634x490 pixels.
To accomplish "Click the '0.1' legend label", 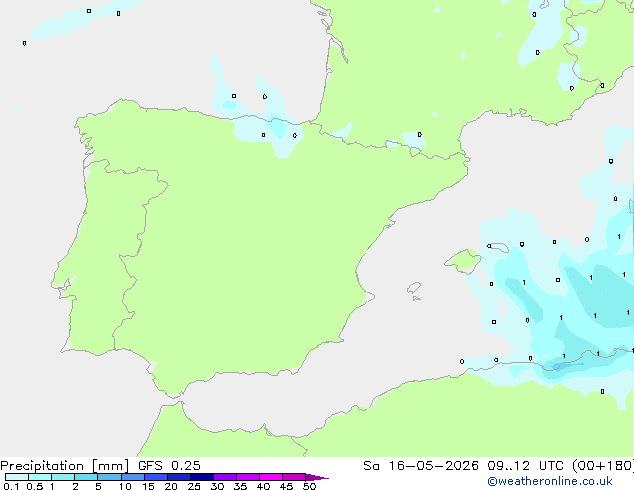I will pos(11,486).
